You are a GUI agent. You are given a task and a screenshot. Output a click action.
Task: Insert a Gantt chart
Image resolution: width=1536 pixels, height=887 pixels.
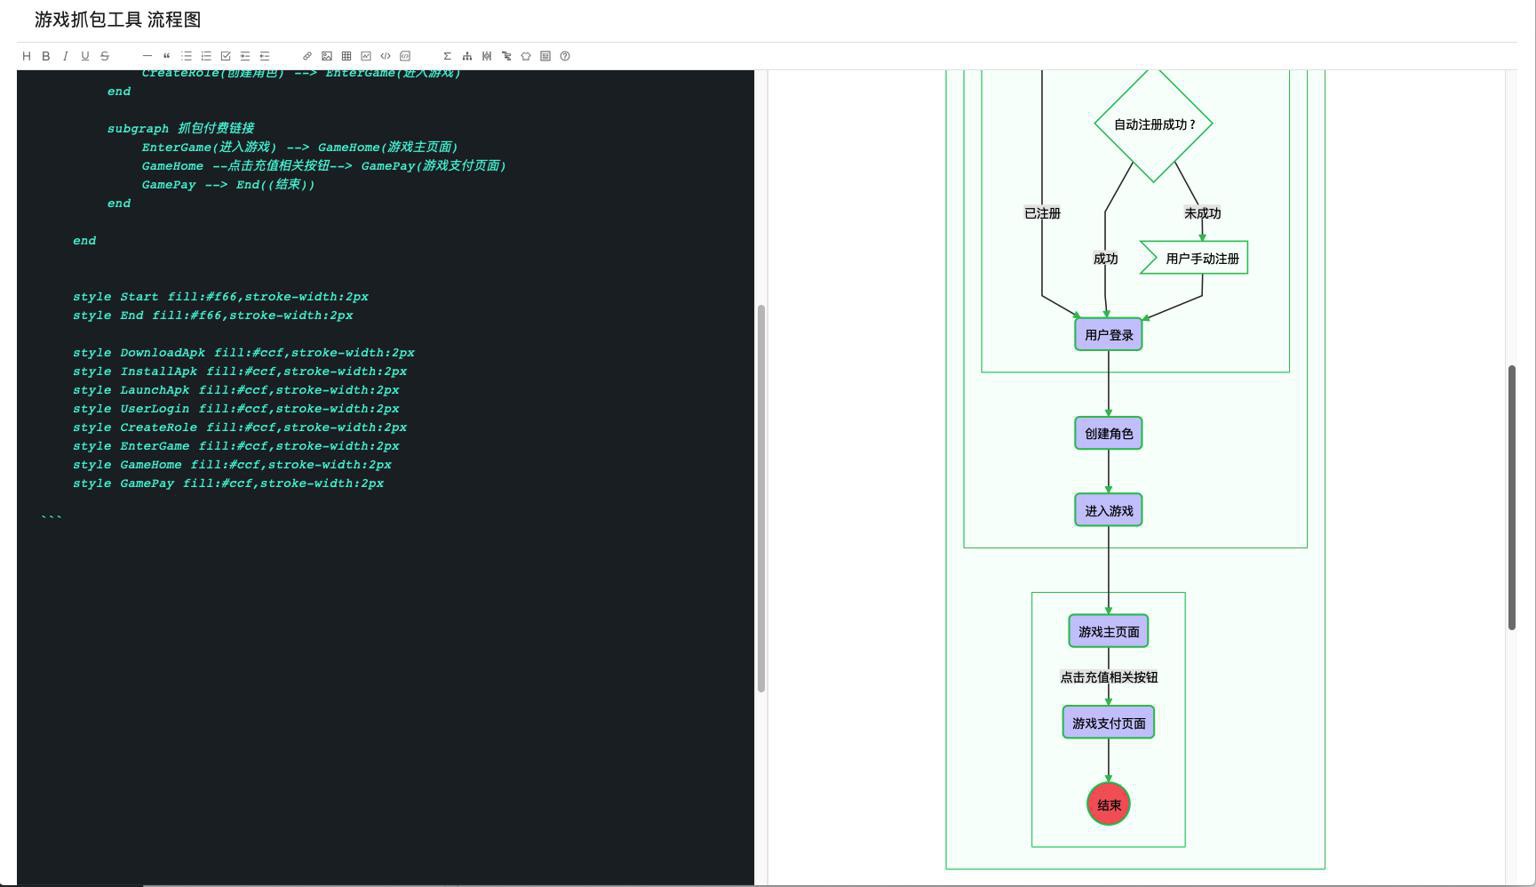pos(506,56)
